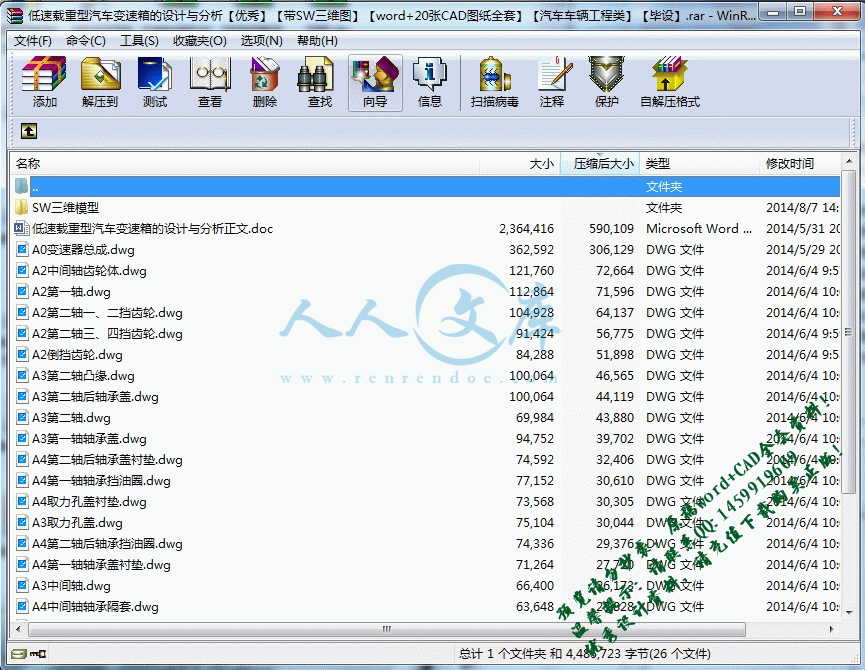Screen dimensions: 865x670
Task: Open archive Info (信息) icon
Action: click(x=430, y=83)
